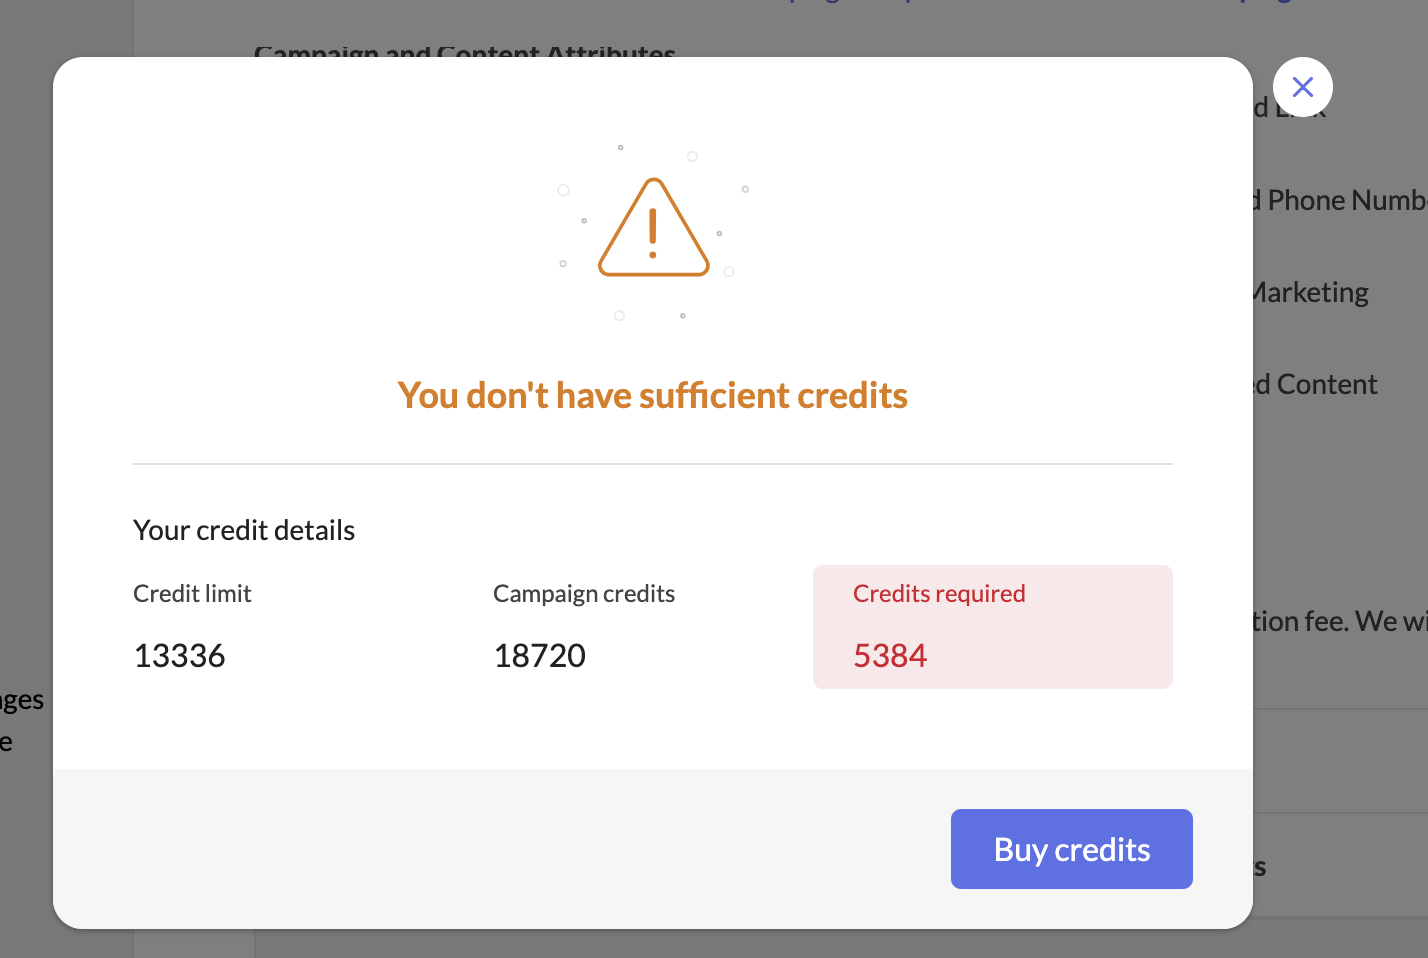Image resolution: width=1428 pixels, height=958 pixels.
Task: Click the credit limit value 13336
Action: 179,656
